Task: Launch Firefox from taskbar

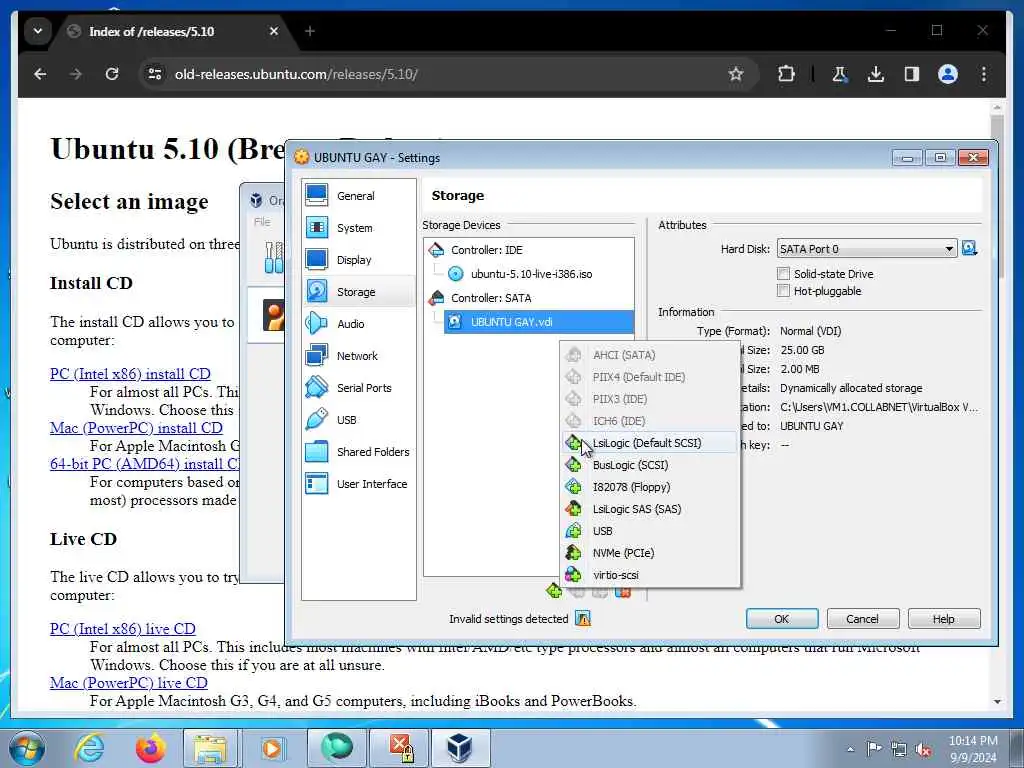Action: click(x=150, y=748)
